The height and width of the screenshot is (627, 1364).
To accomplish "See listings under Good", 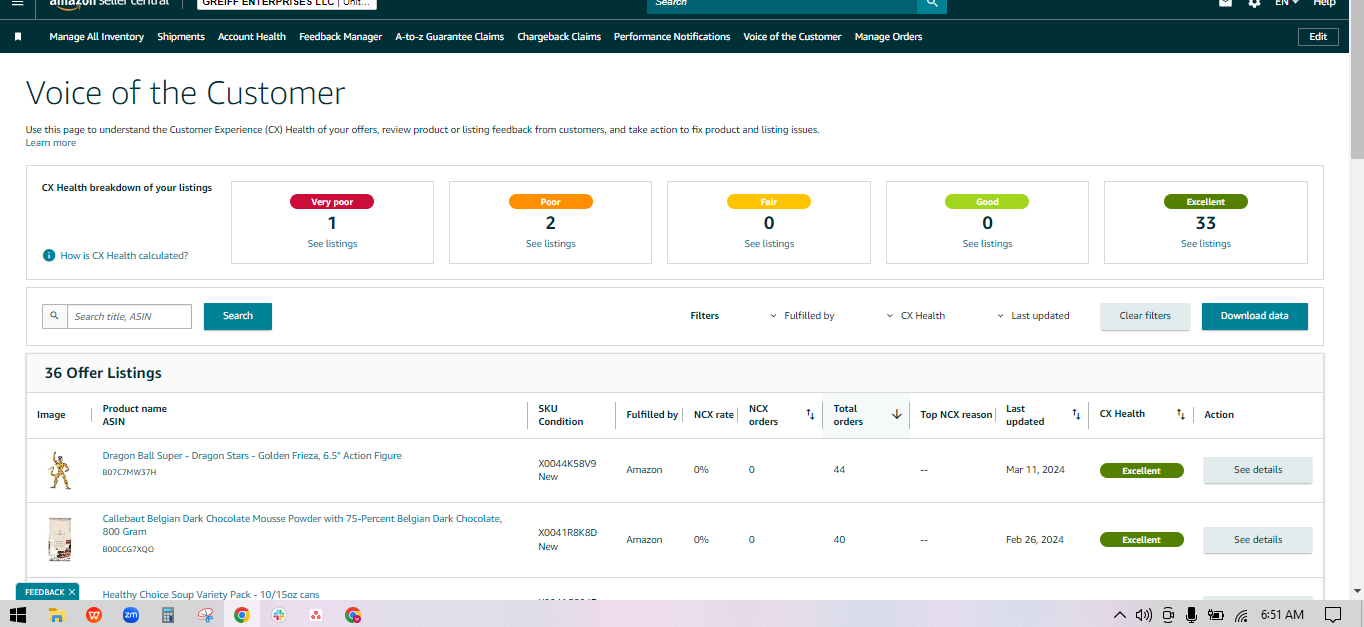I will (x=987, y=244).
